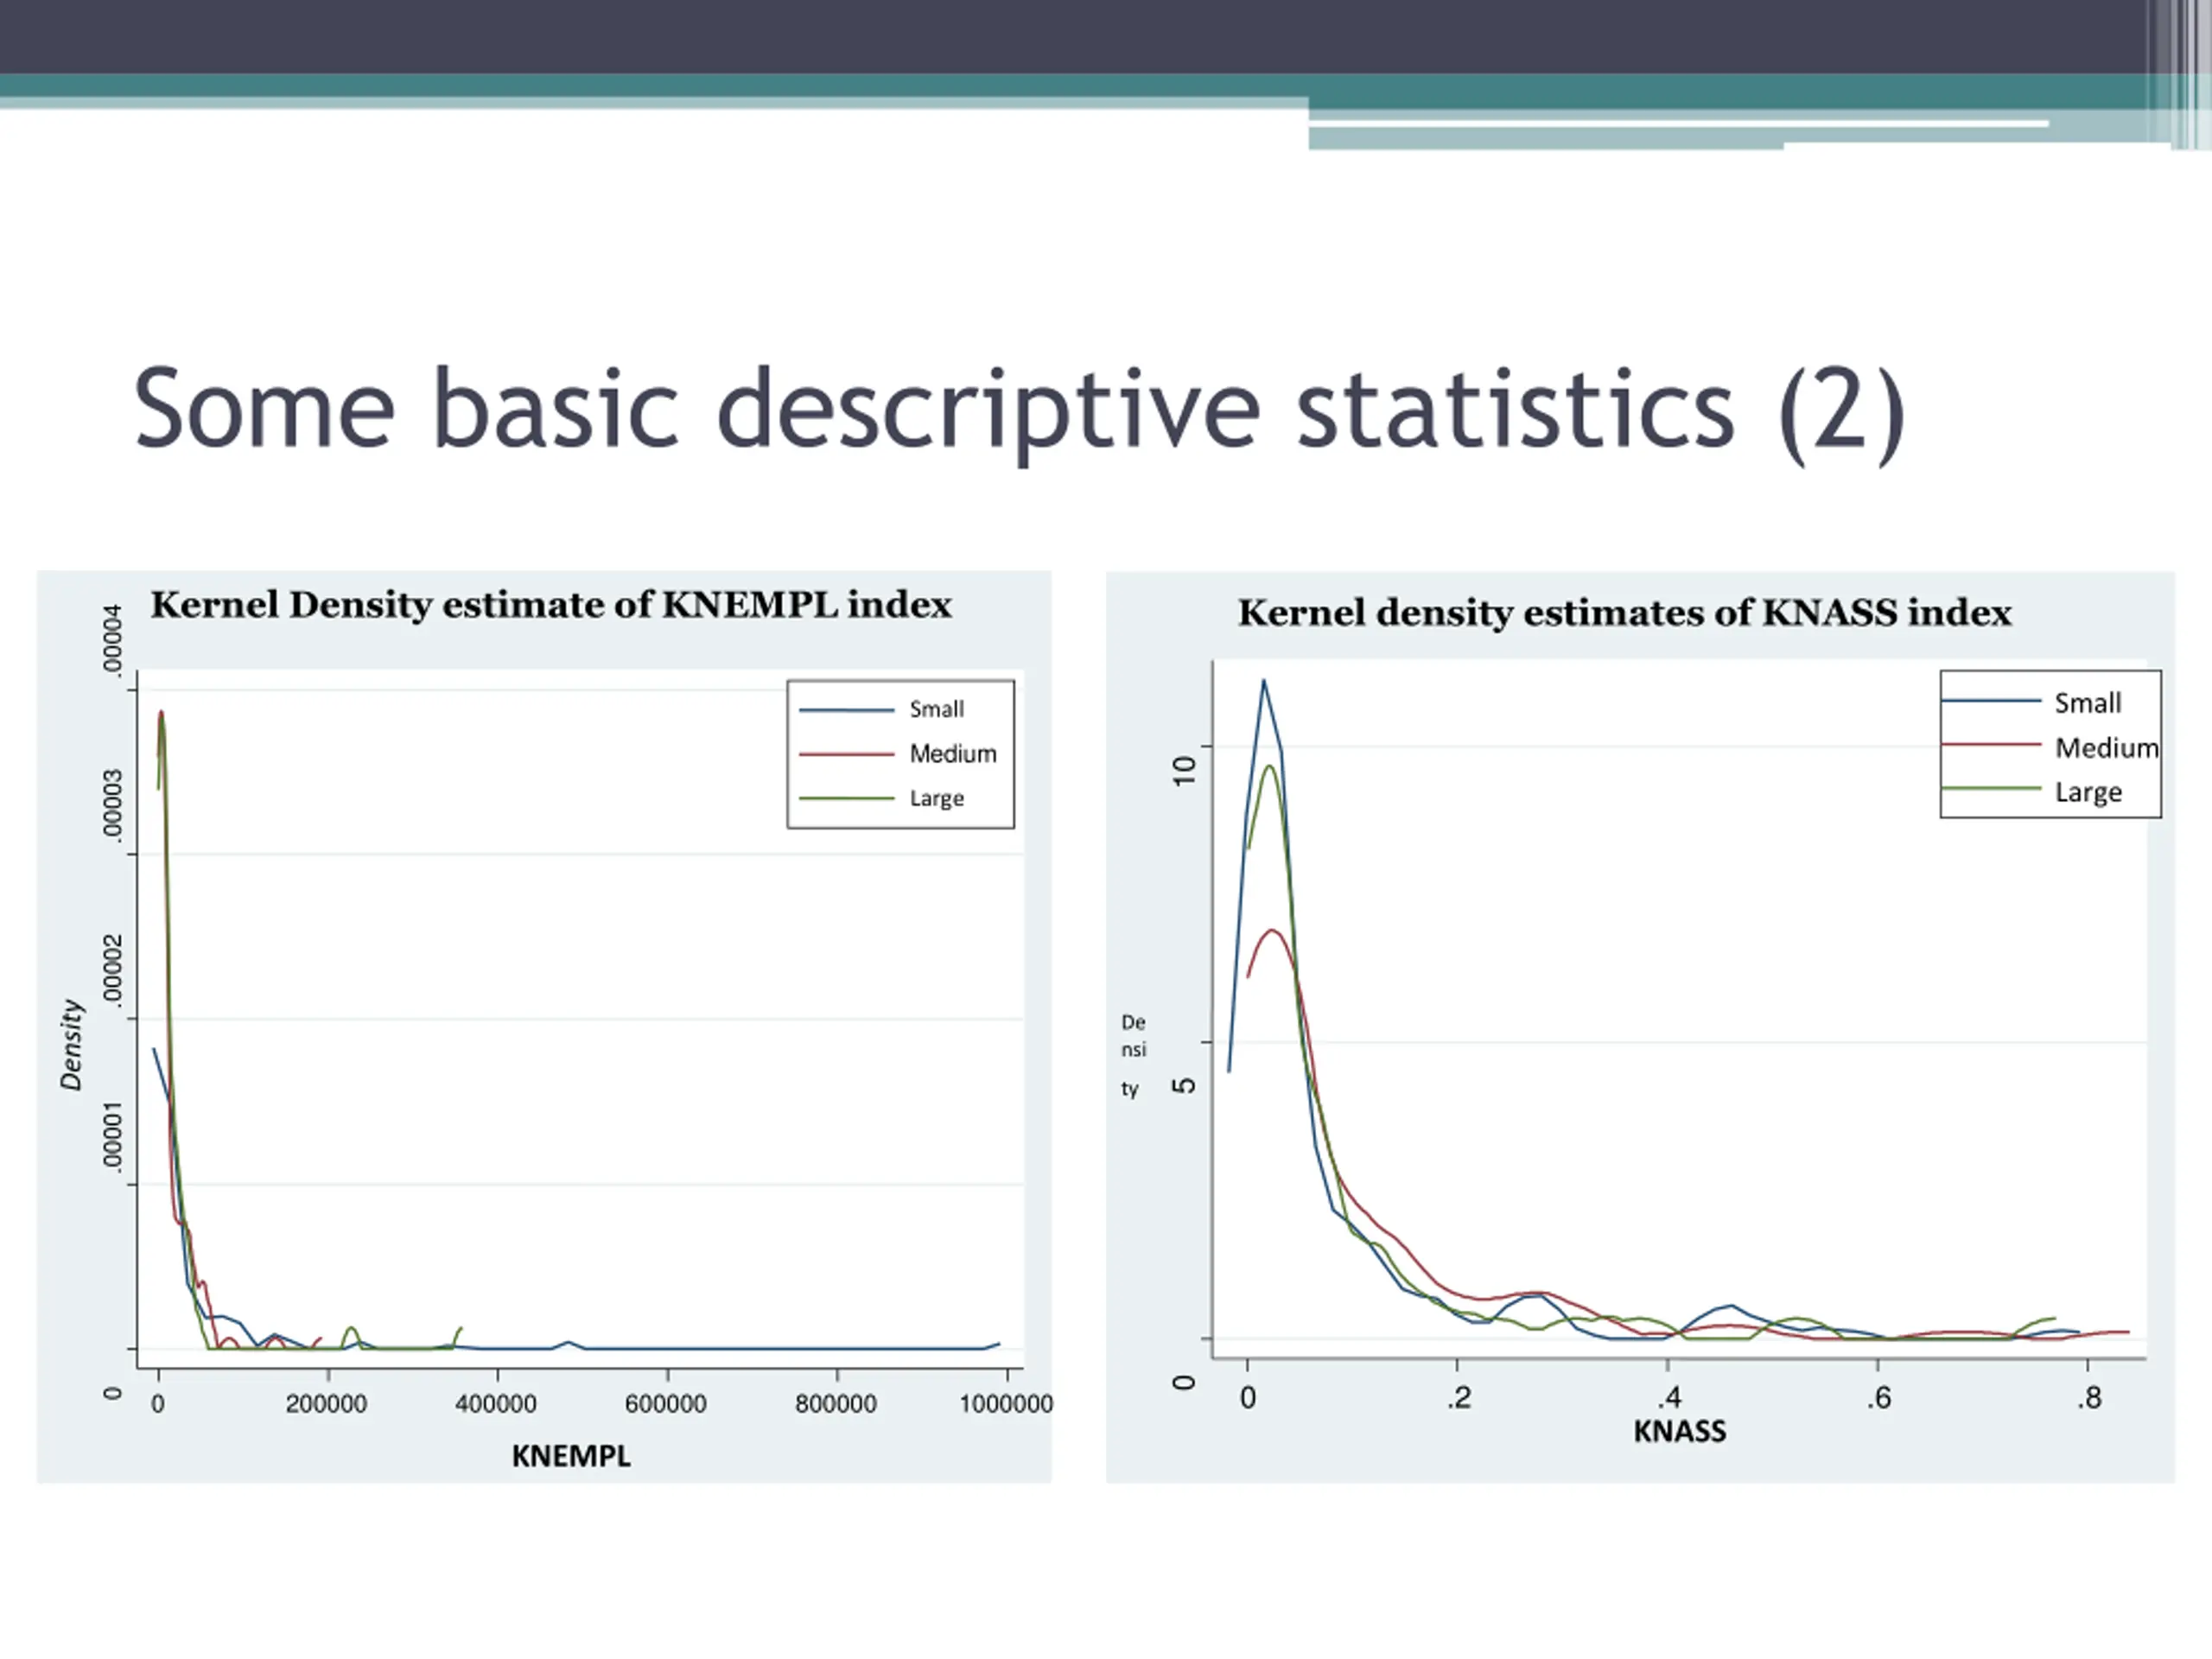Click the '800000' x-axis tick label
Screen dimensions: 2212x1659
click(x=836, y=1404)
